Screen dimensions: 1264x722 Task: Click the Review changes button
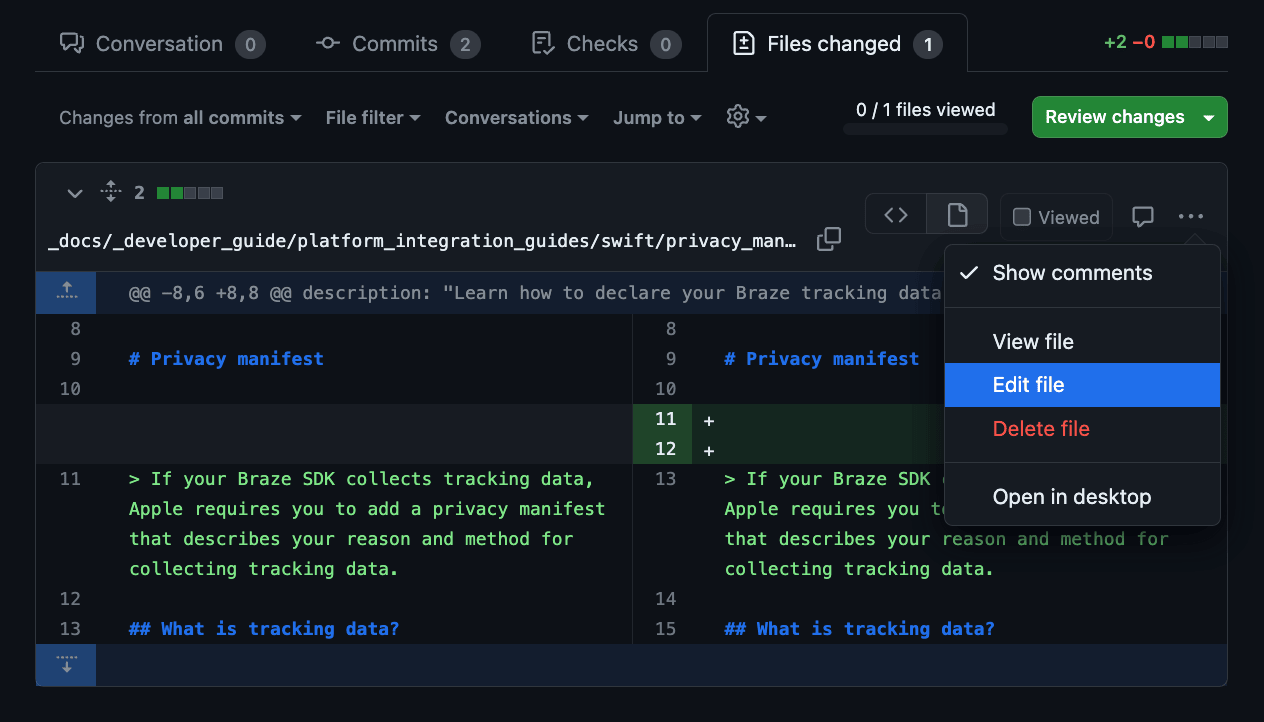(x=1114, y=117)
